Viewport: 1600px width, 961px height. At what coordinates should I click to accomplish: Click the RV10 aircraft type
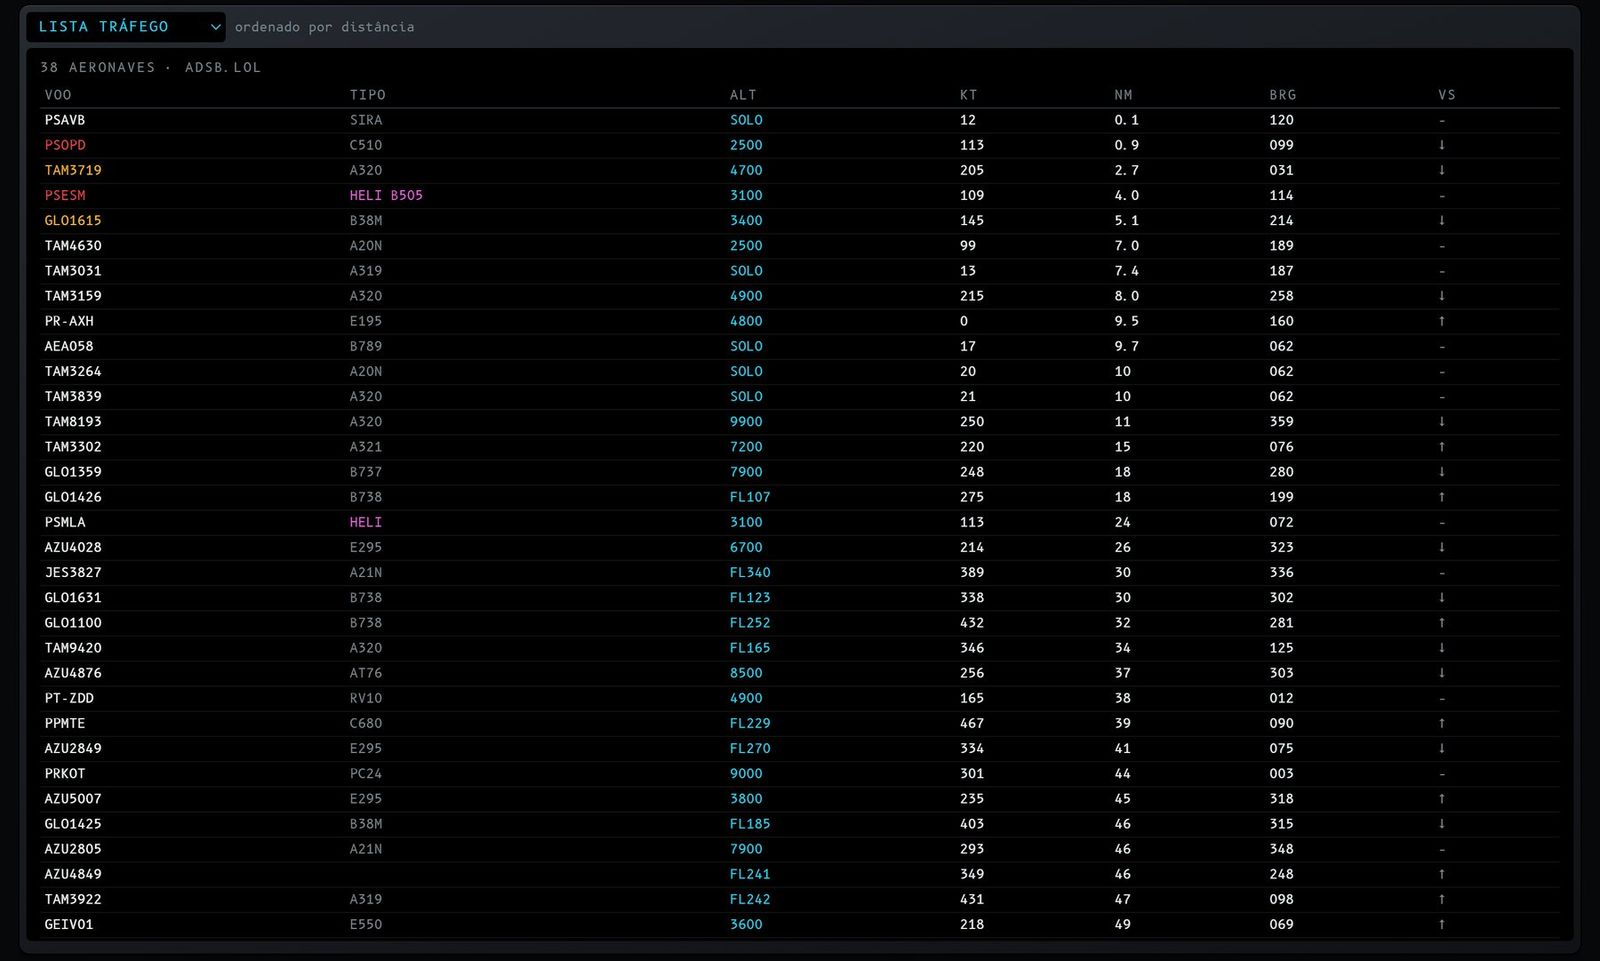[x=366, y=698]
